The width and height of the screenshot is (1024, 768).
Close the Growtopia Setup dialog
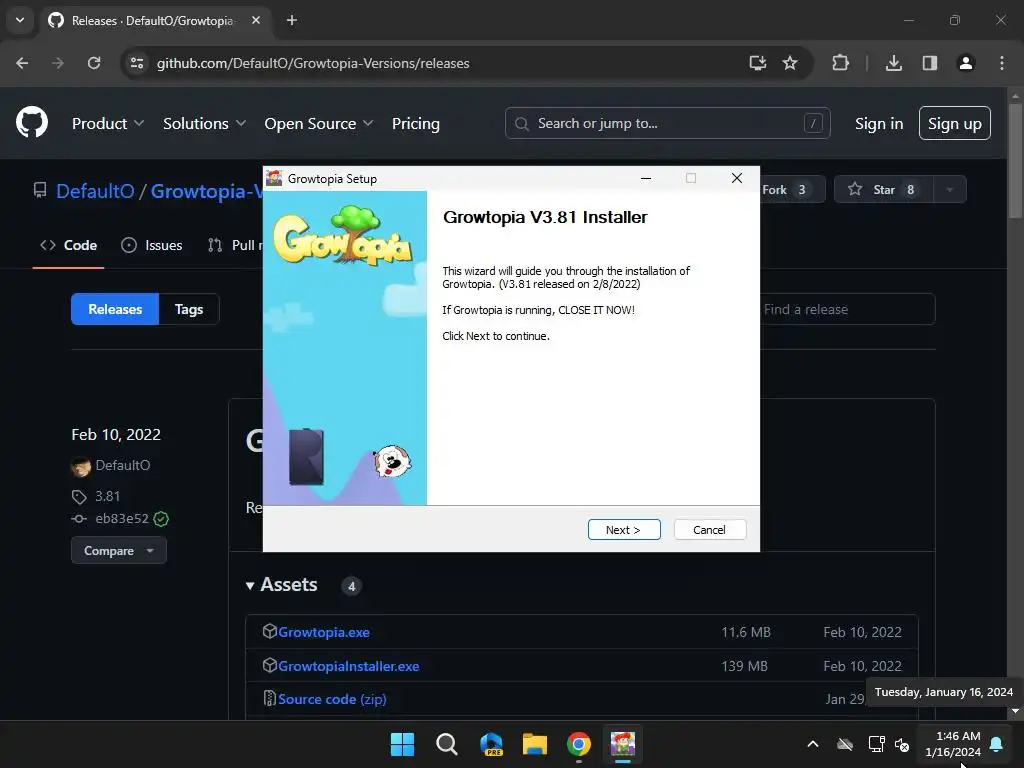[x=737, y=178]
